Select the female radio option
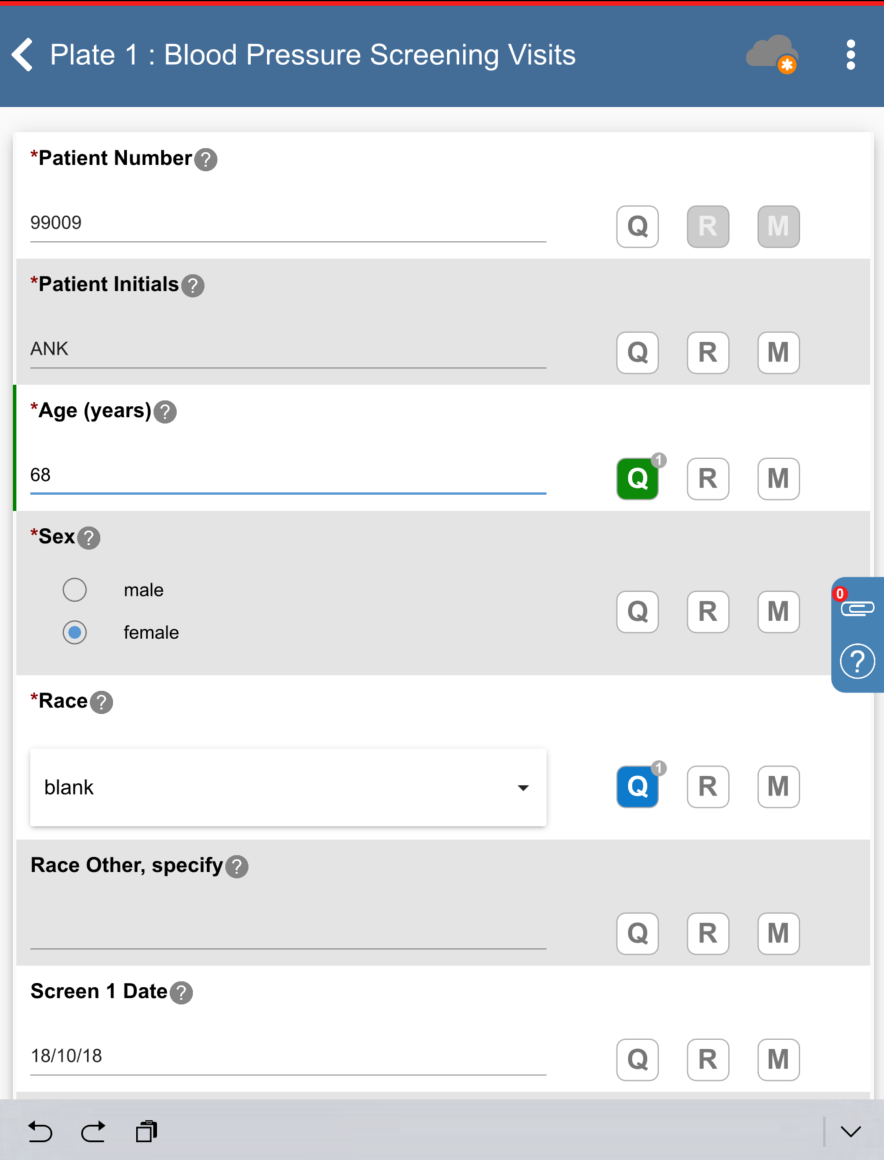 tap(75, 633)
